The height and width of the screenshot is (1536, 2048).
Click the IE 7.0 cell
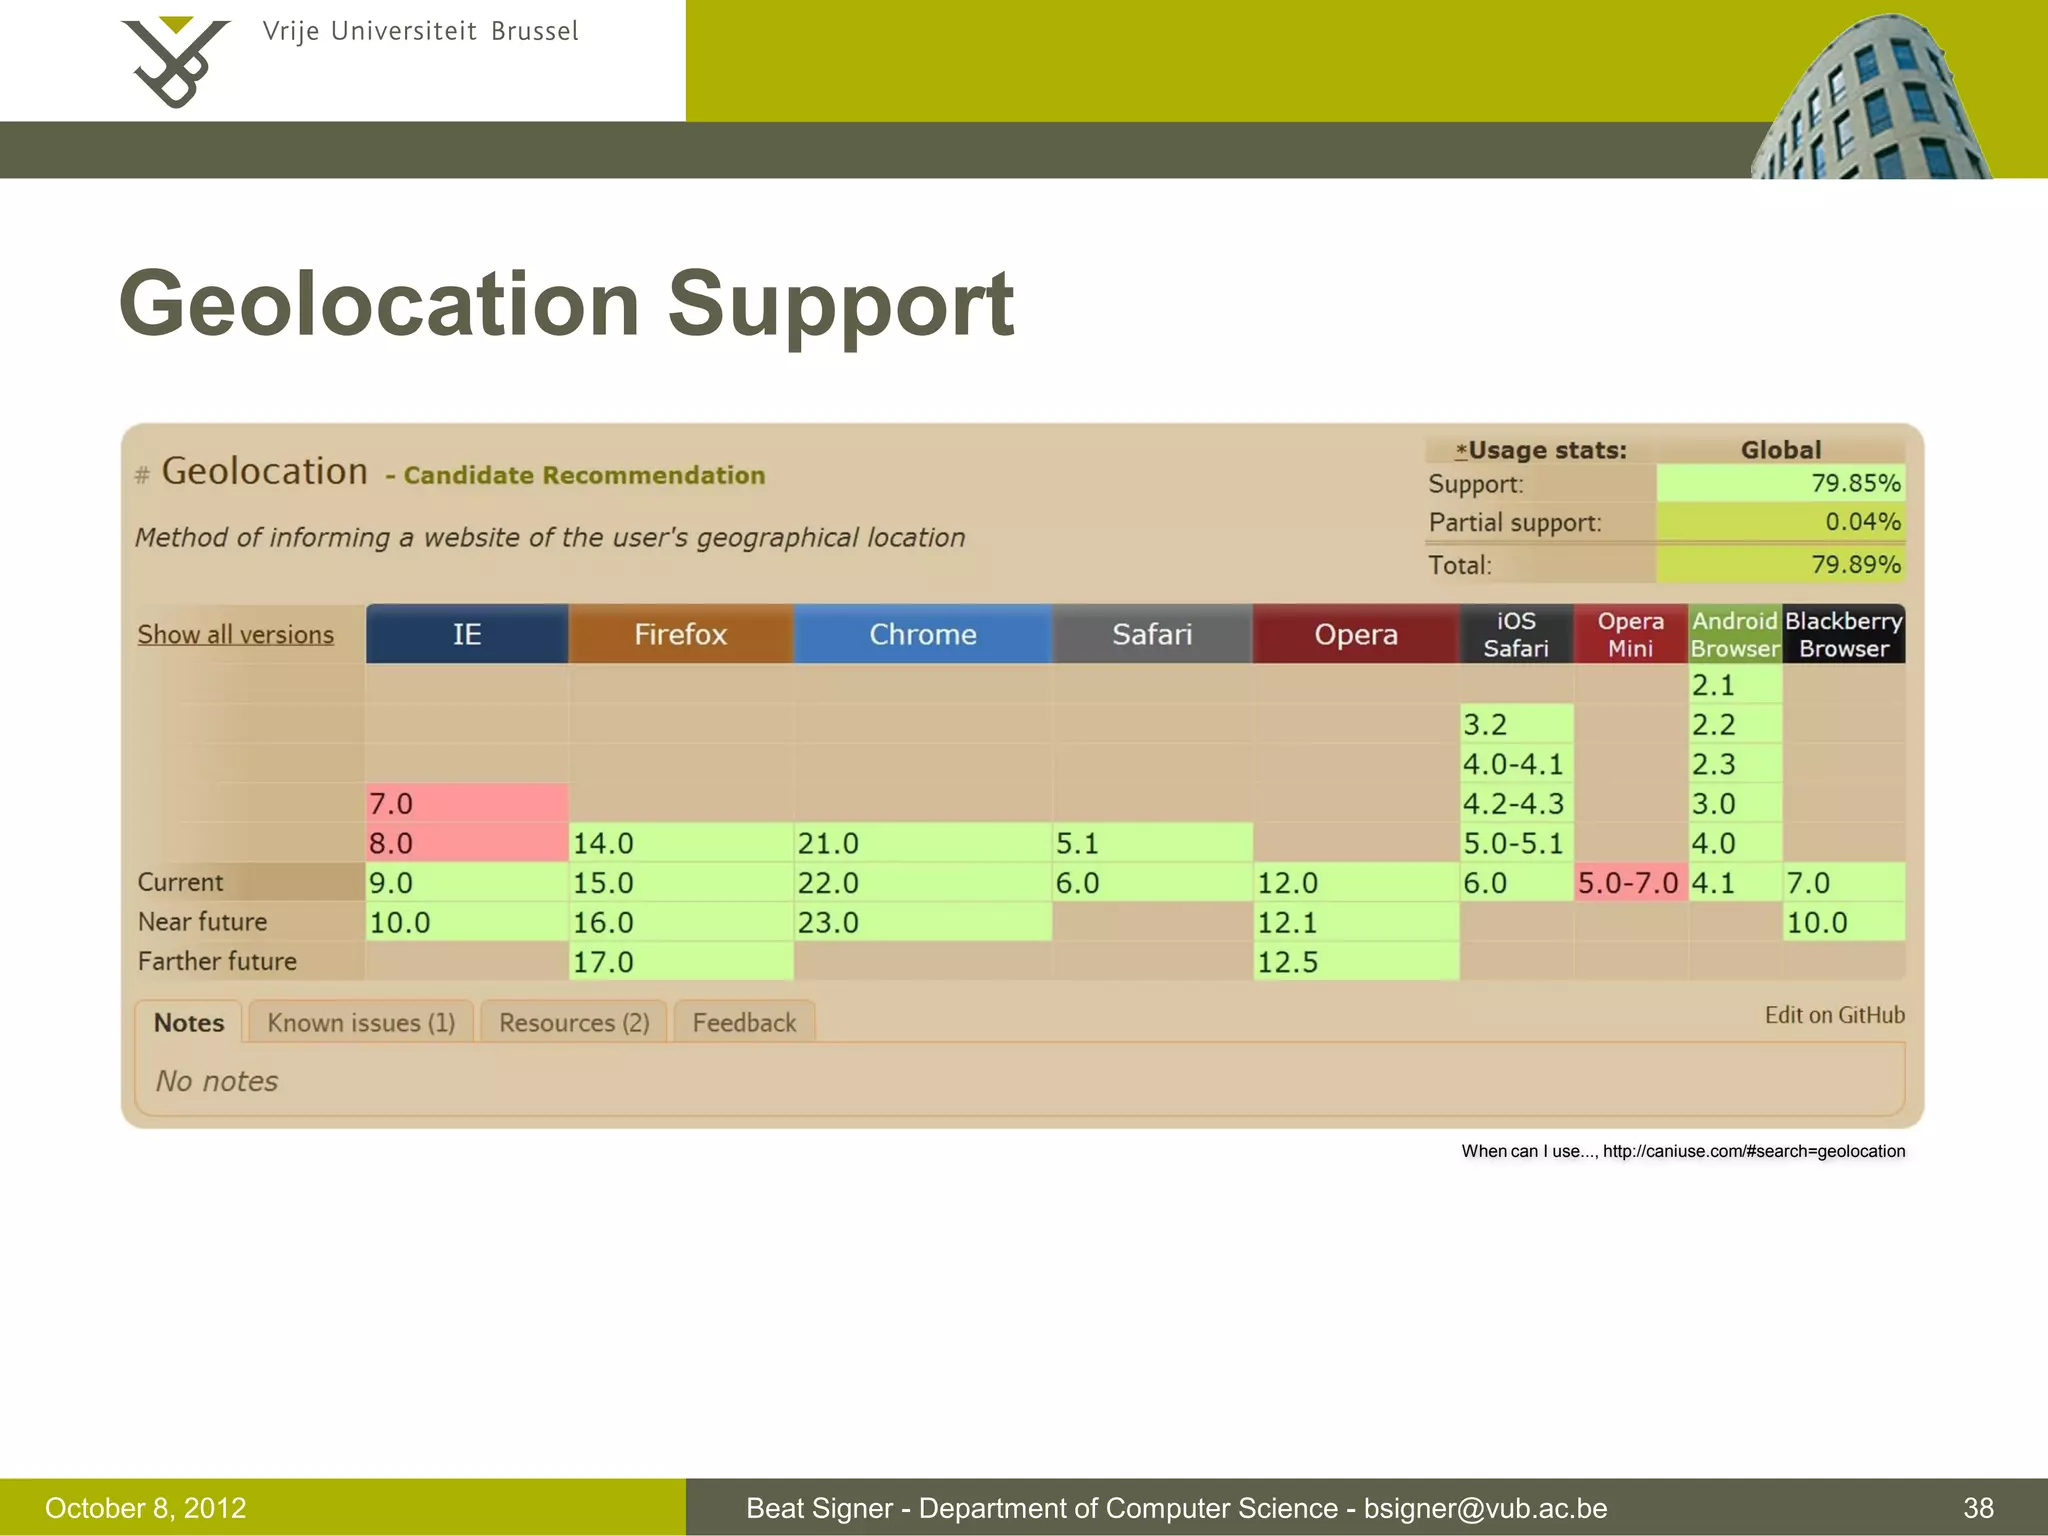coord(467,803)
